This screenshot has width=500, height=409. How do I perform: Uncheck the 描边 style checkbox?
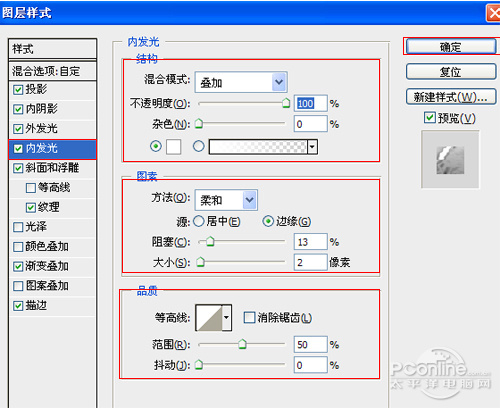18,306
